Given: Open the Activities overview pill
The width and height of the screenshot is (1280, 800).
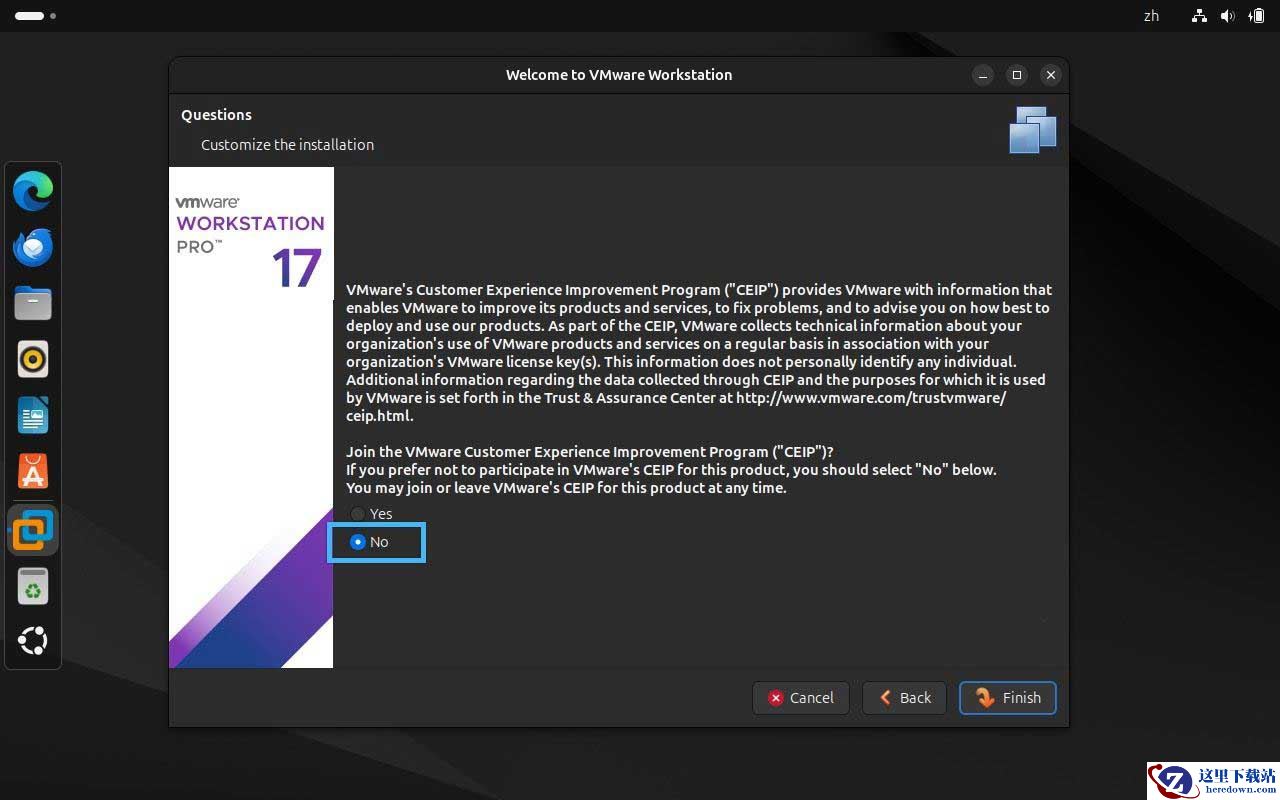Looking at the screenshot, I should click(x=35, y=16).
